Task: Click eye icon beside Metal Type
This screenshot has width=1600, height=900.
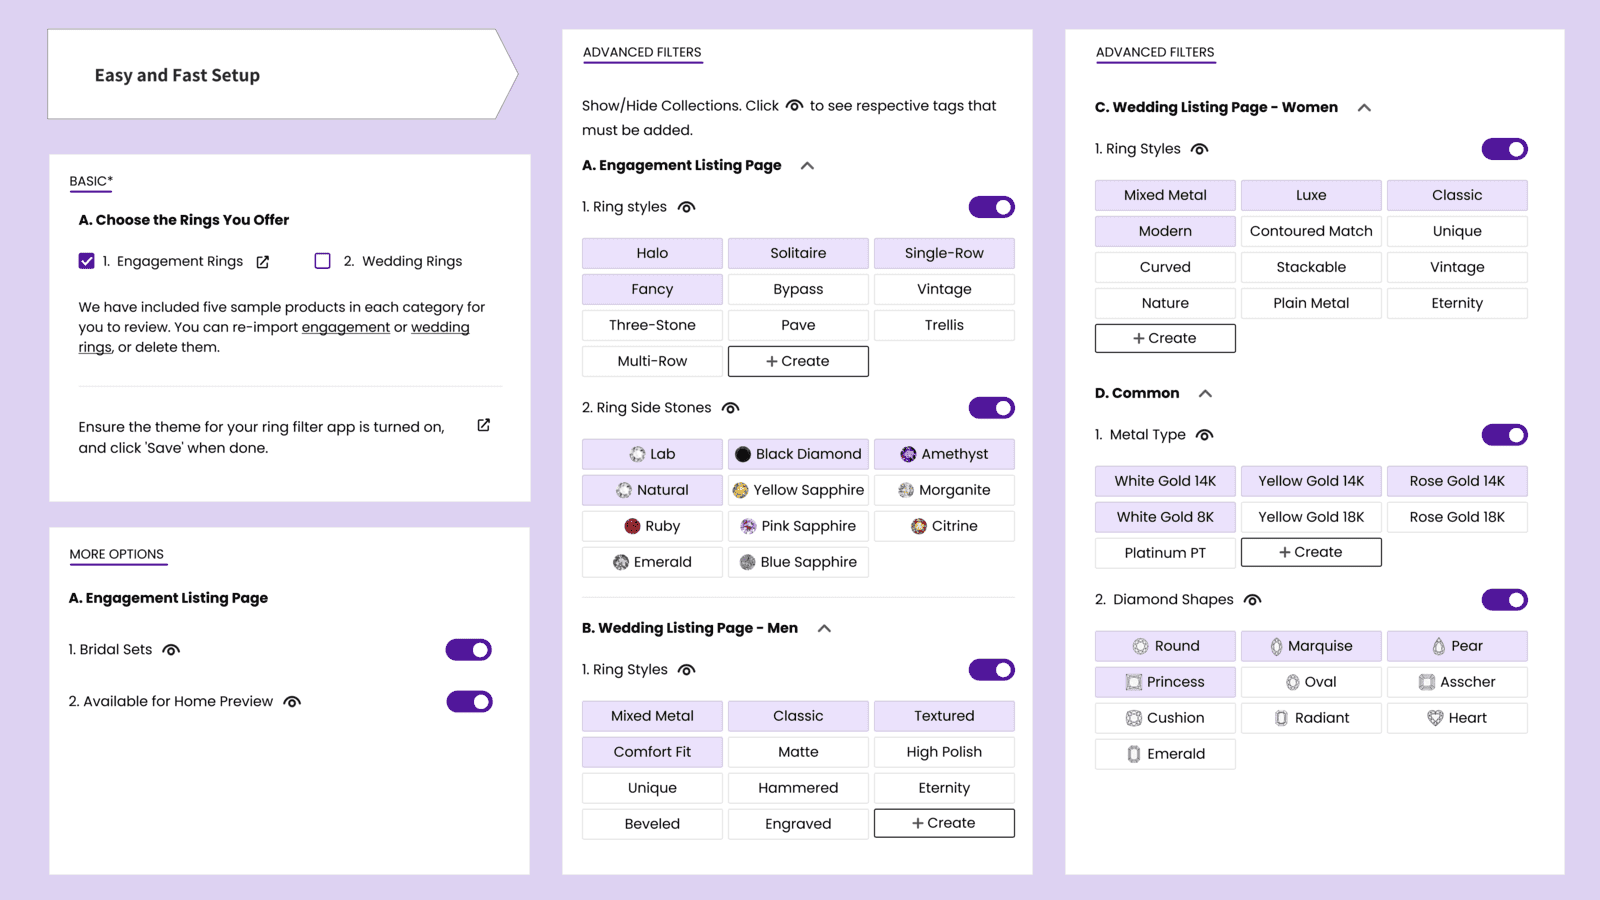Action: tap(1205, 435)
